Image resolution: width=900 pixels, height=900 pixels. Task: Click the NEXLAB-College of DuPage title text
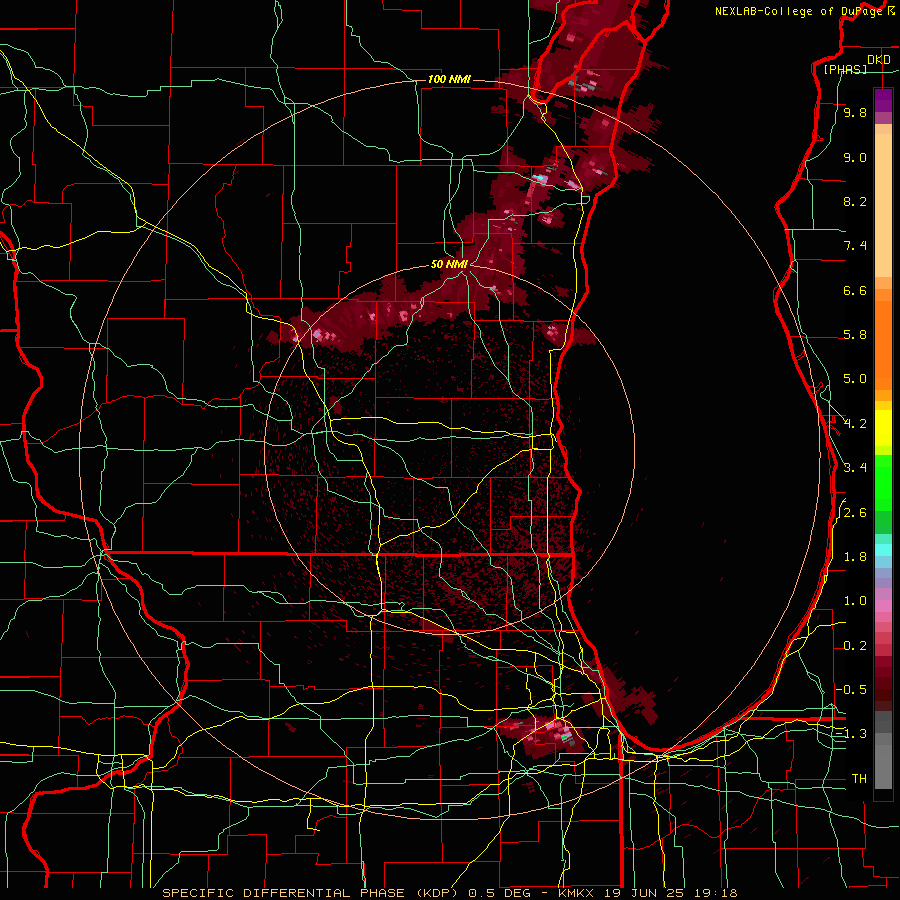[x=798, y=11]
